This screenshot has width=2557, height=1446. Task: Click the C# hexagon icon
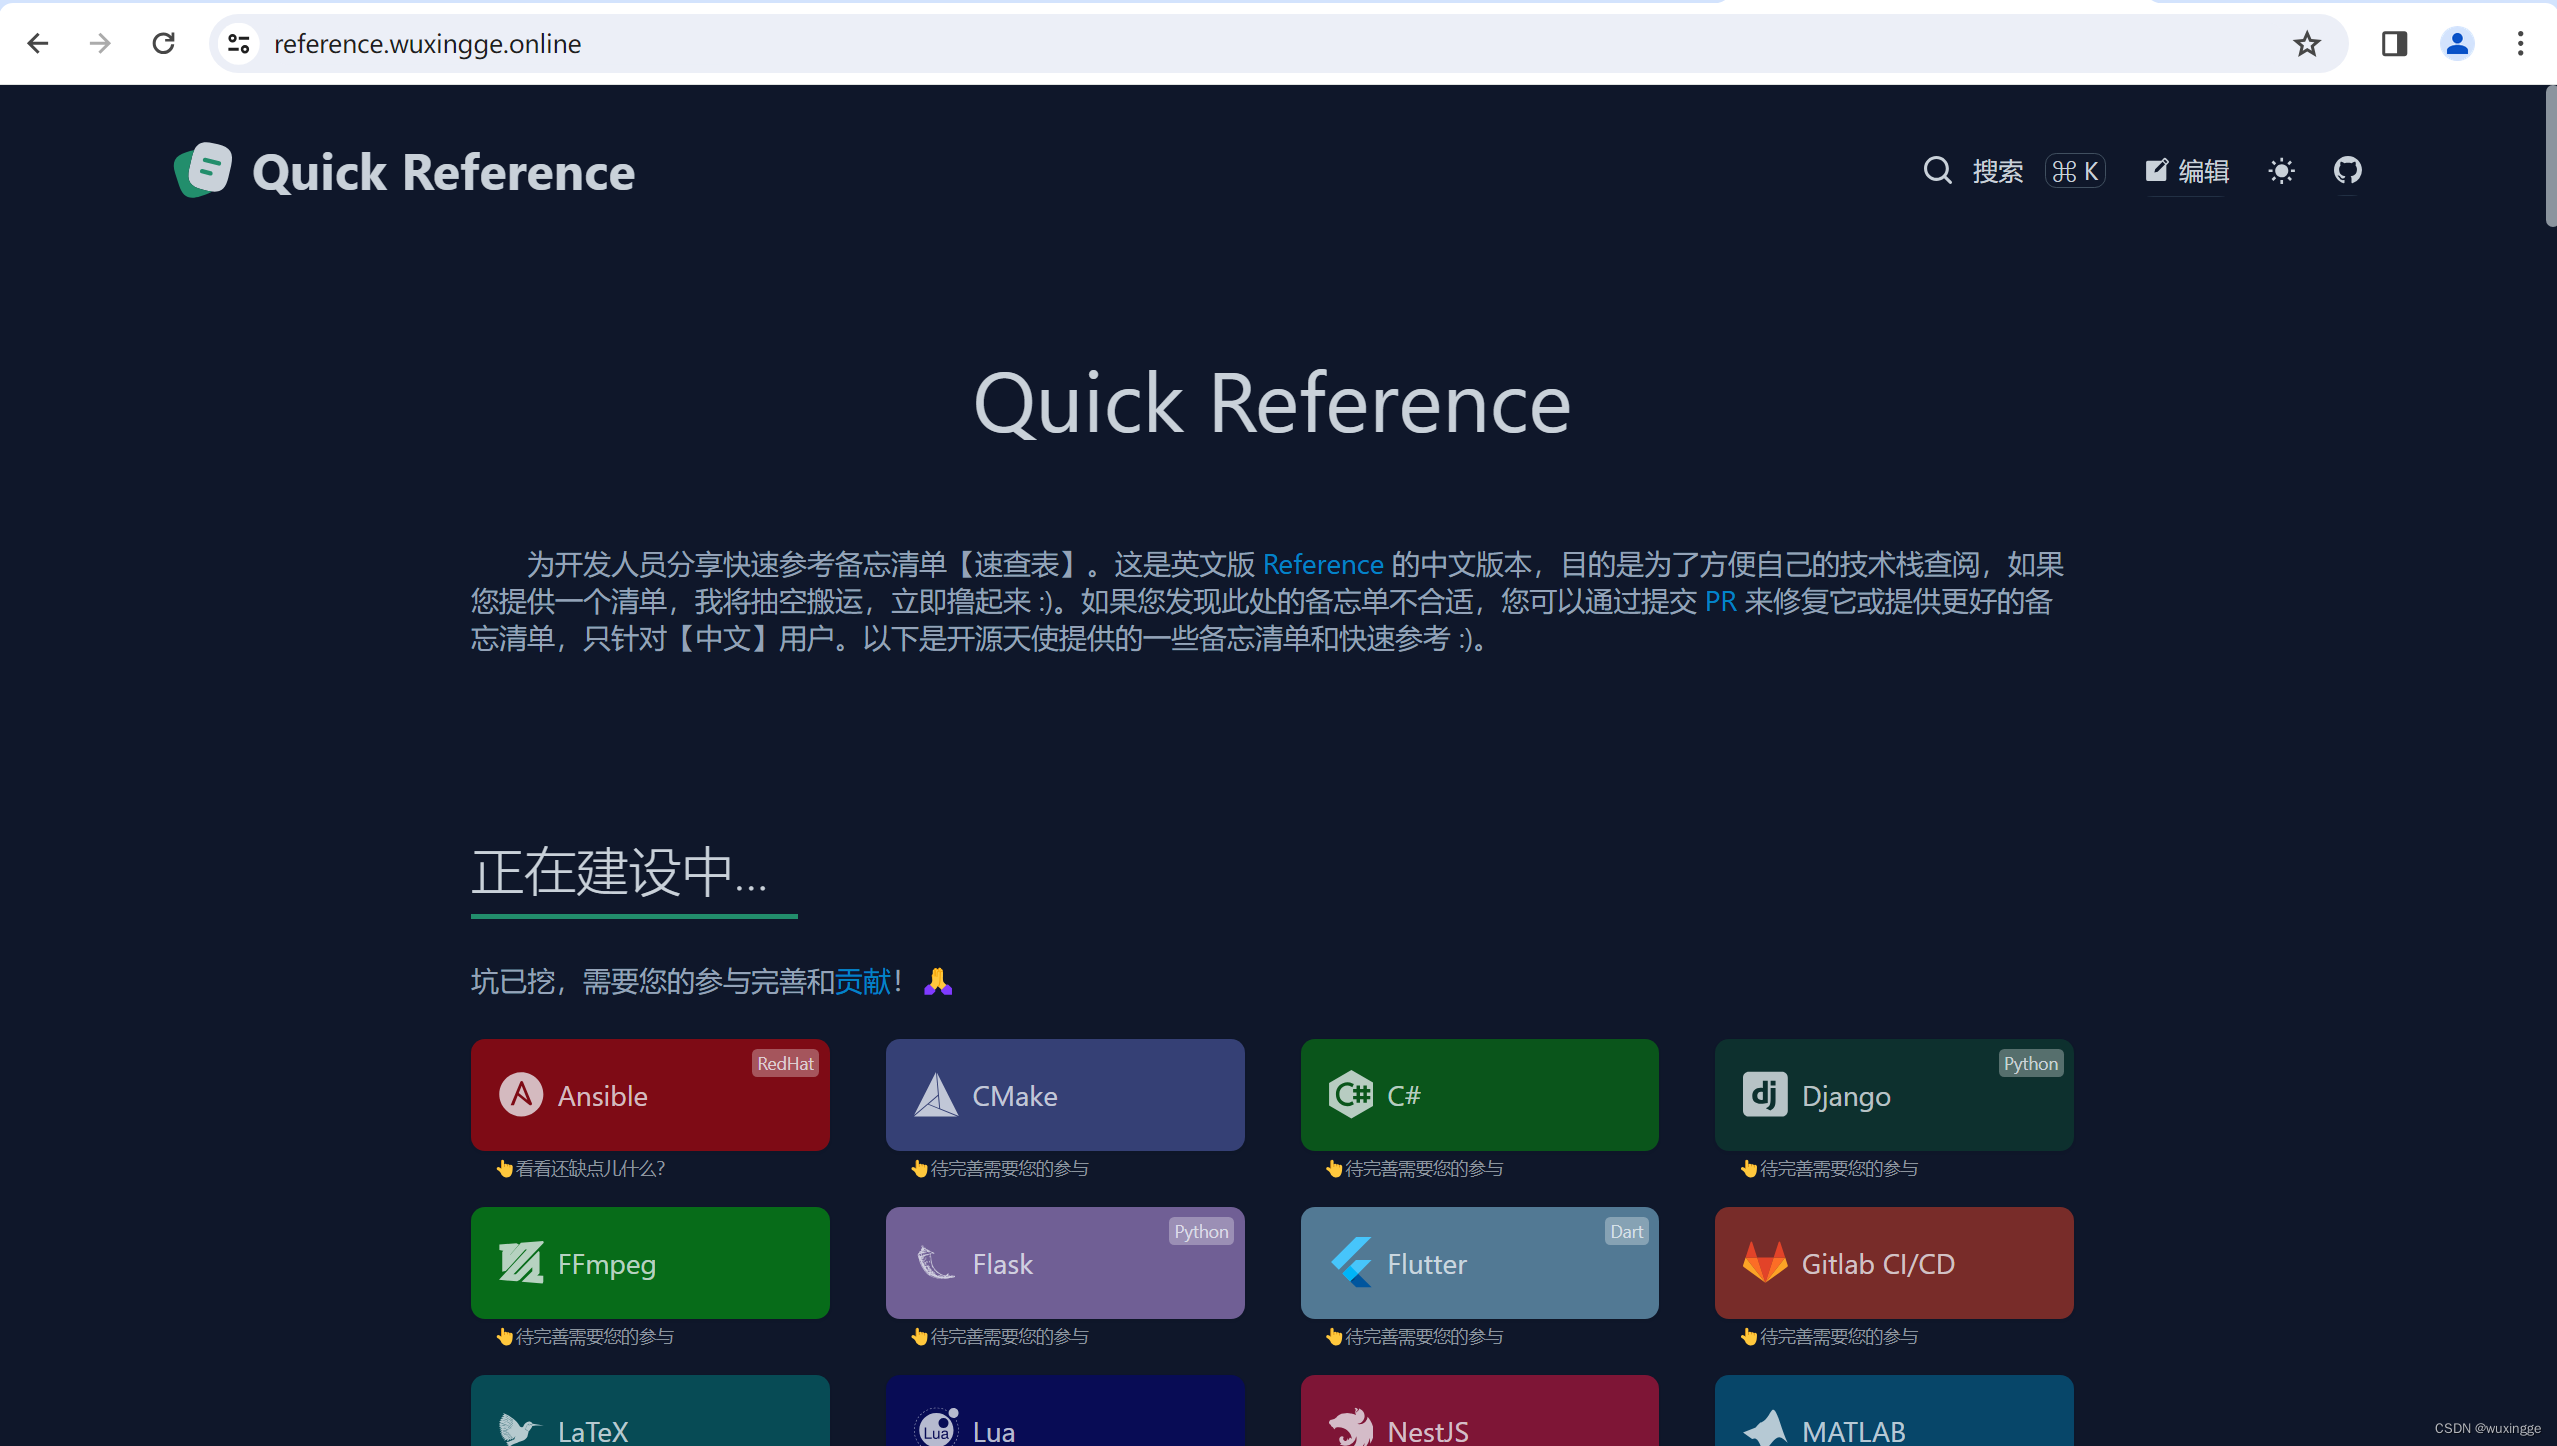(1350, 1095)
